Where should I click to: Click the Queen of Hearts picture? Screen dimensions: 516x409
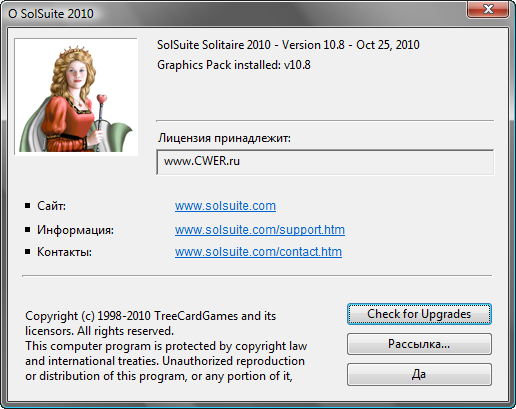[76, 97]
